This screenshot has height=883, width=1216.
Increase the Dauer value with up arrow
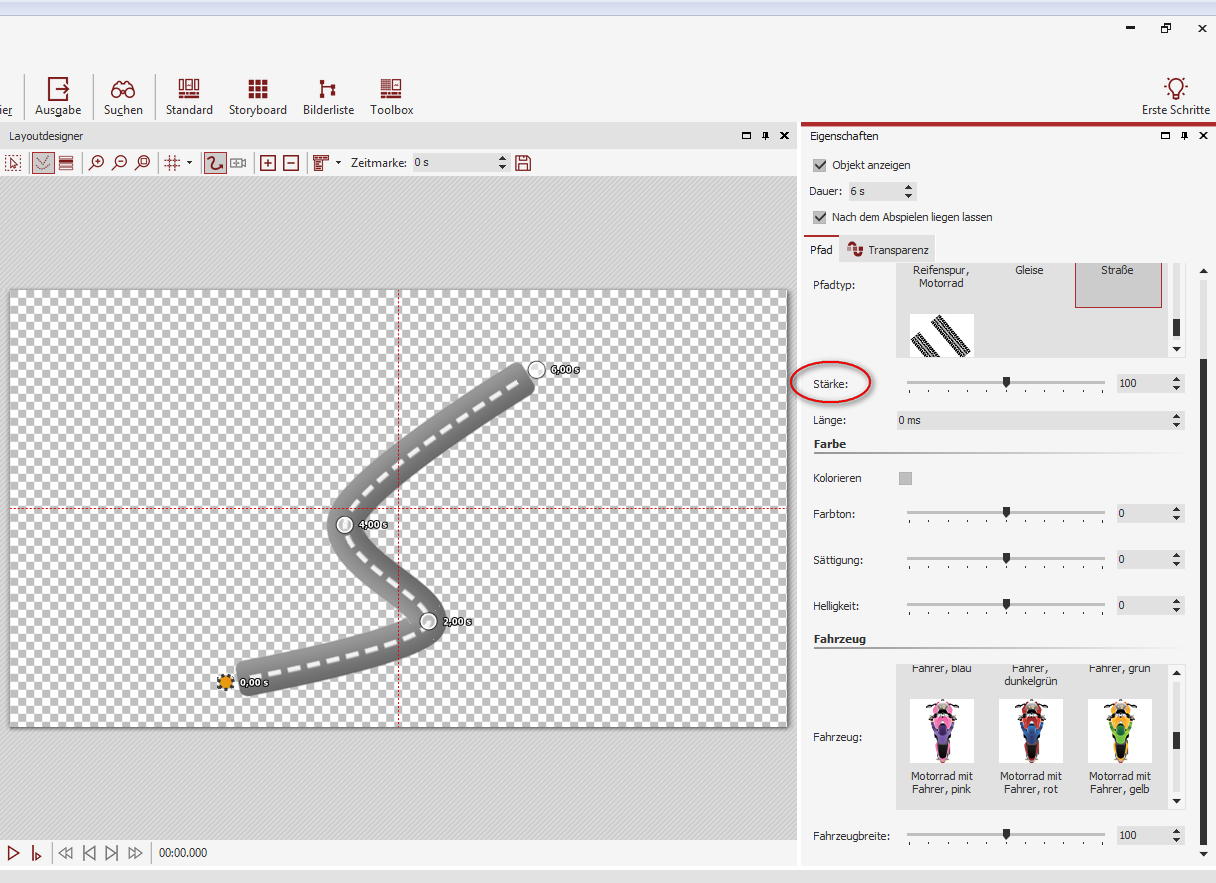(908, 187)
